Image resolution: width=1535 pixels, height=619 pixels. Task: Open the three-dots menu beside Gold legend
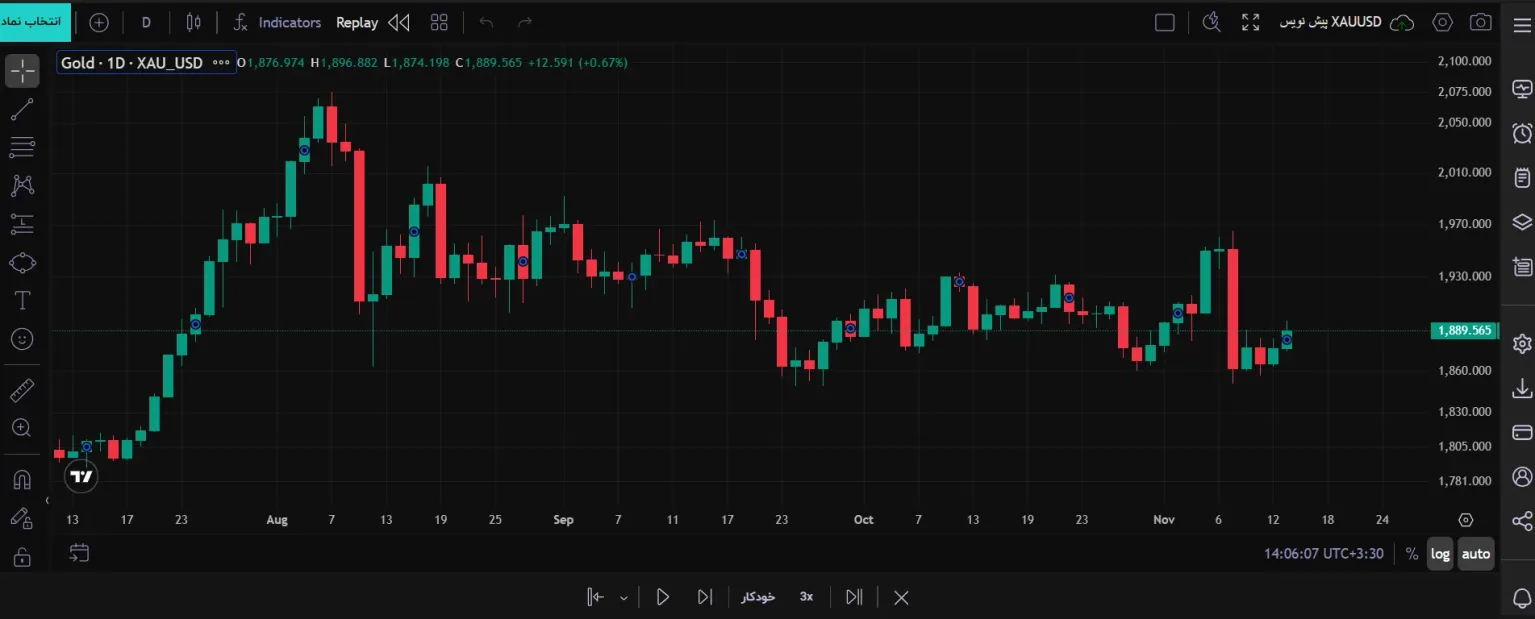[222, 63]
